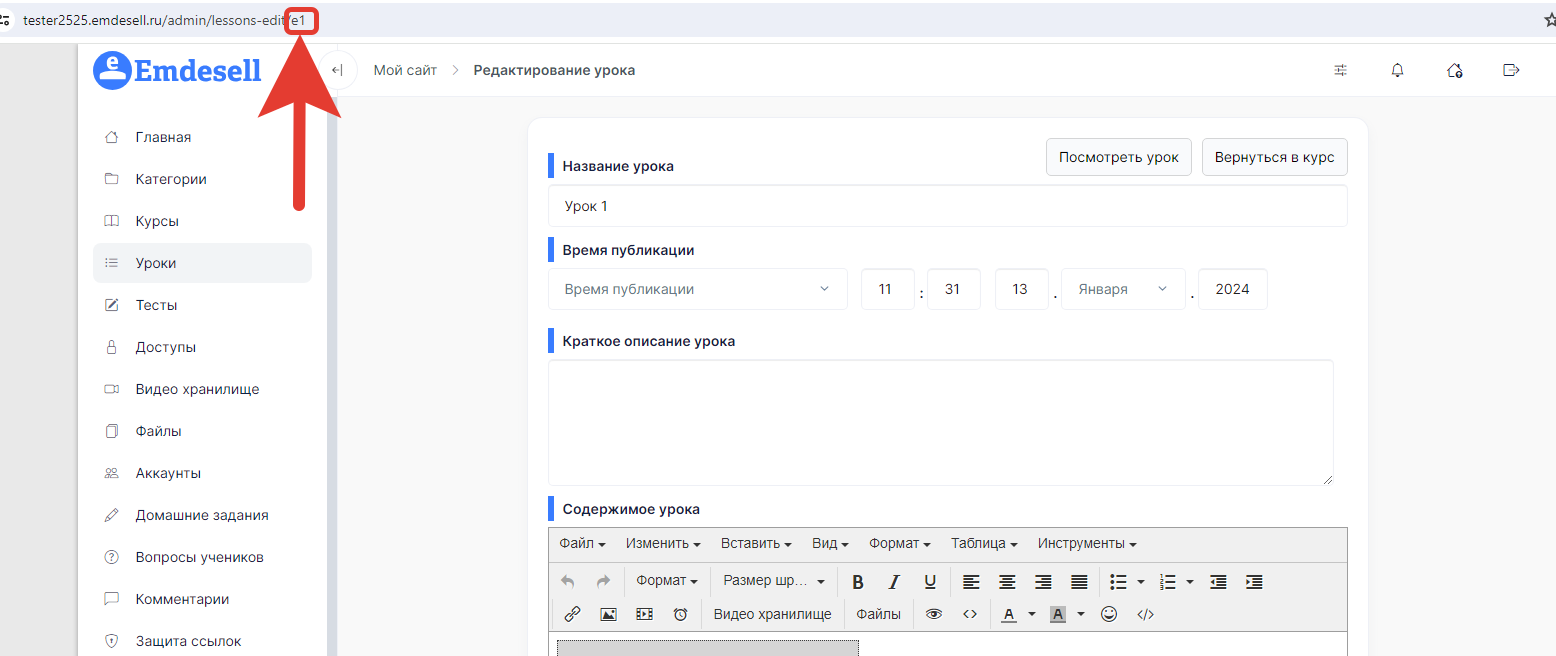Open Аккаунты in the sidebar
Image resolution: width=1556 pixels, height=656 pixels.
(x=202, y=473)
